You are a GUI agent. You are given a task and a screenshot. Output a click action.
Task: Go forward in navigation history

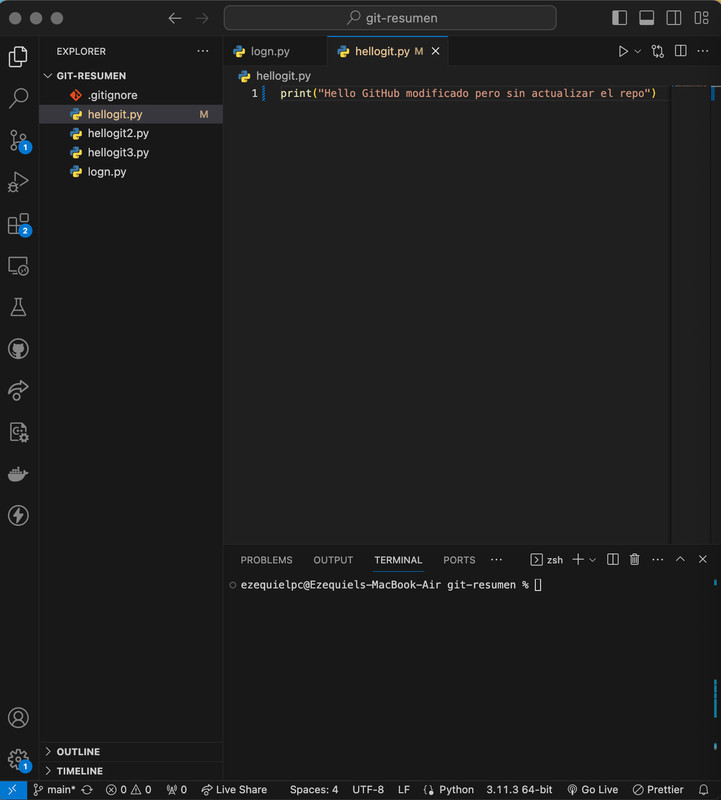coord(202,18)
